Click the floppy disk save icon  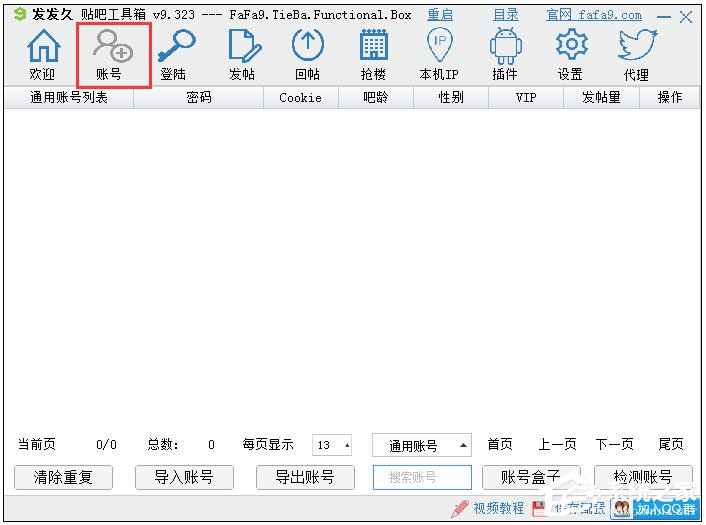tap(539, 509)
